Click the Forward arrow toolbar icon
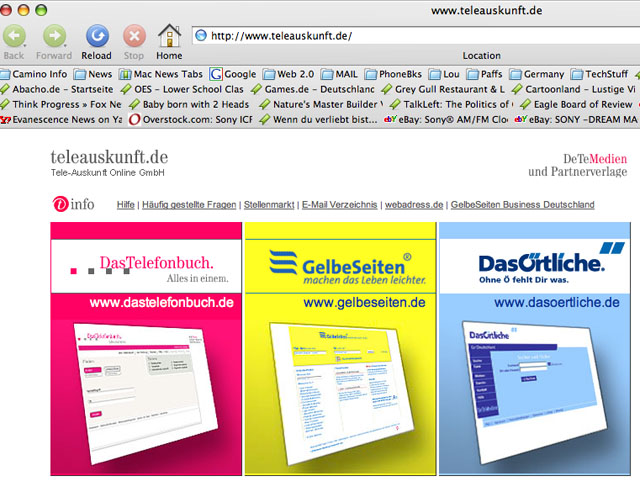640x492 pixels. [x=54, y=36]
